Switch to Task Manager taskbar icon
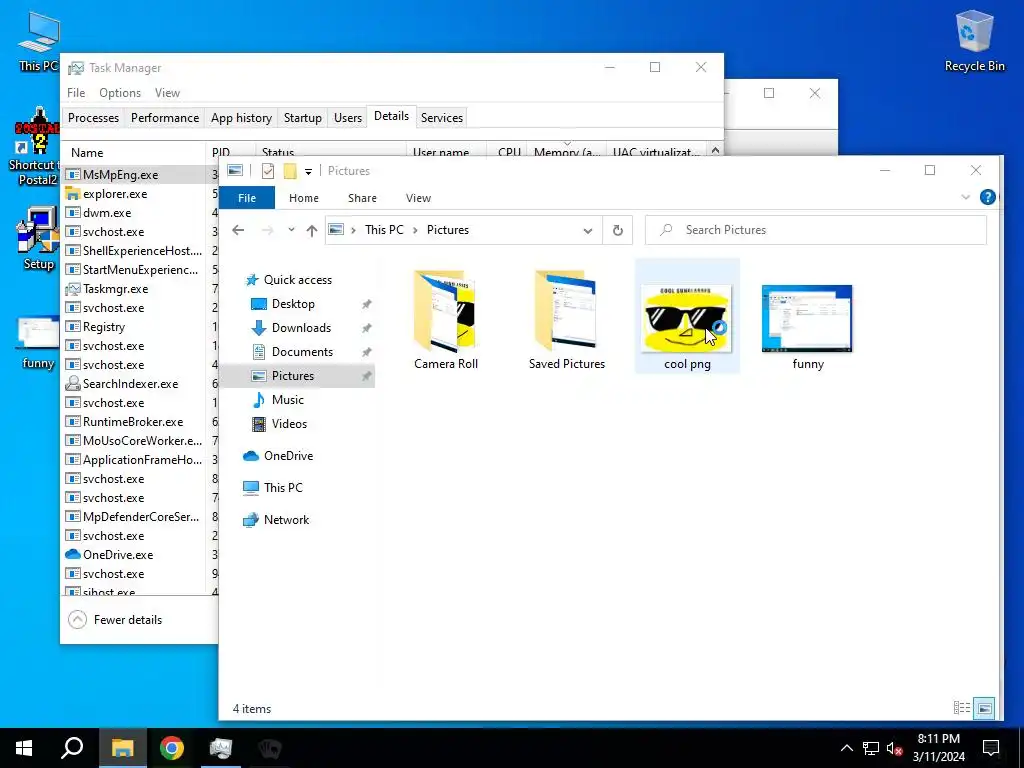This screenshot has height=768, width=1024. pyautogui.click(x=221, y=748)
